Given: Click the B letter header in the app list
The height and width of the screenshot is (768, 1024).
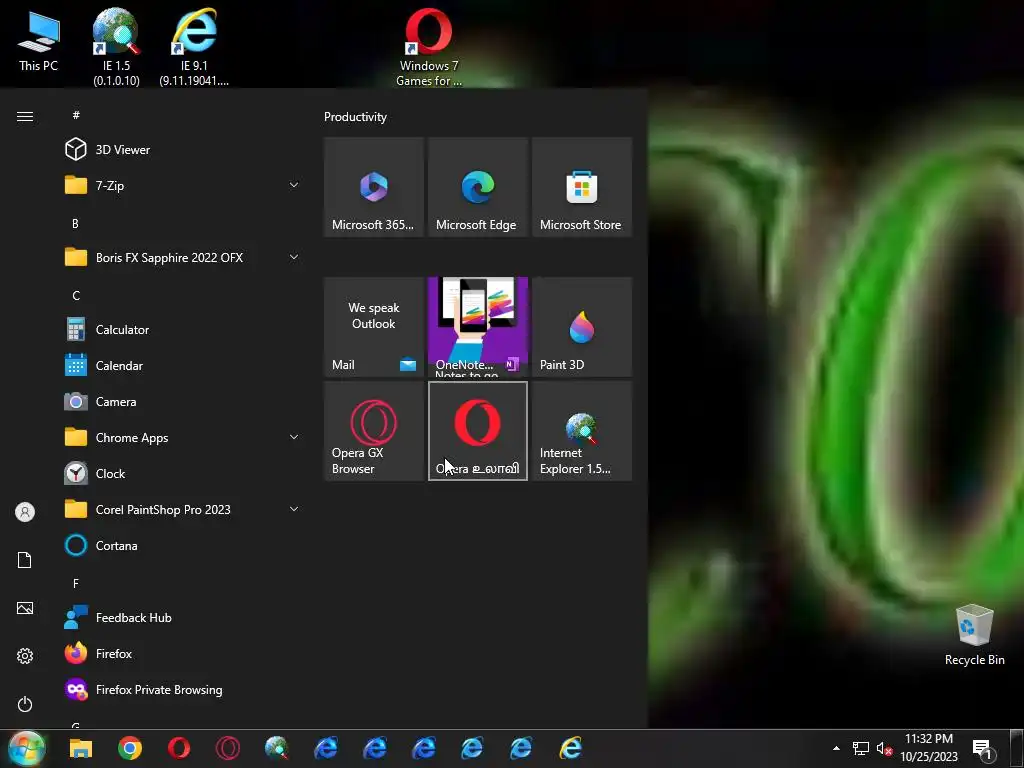Looking at the screenshot, I should pos(75,223).
